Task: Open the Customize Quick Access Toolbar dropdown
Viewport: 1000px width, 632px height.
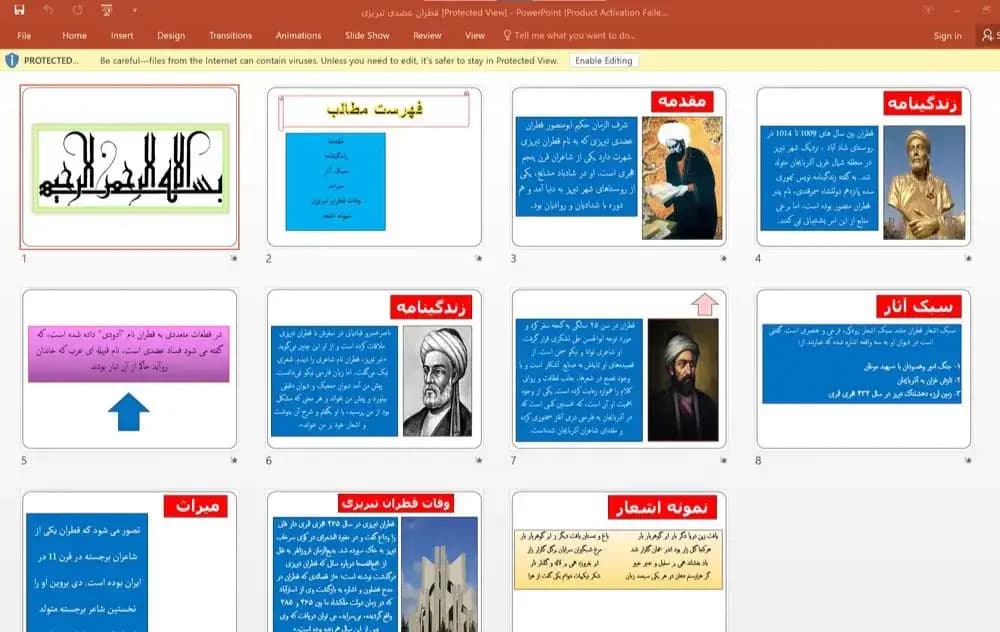Action: 135,10
